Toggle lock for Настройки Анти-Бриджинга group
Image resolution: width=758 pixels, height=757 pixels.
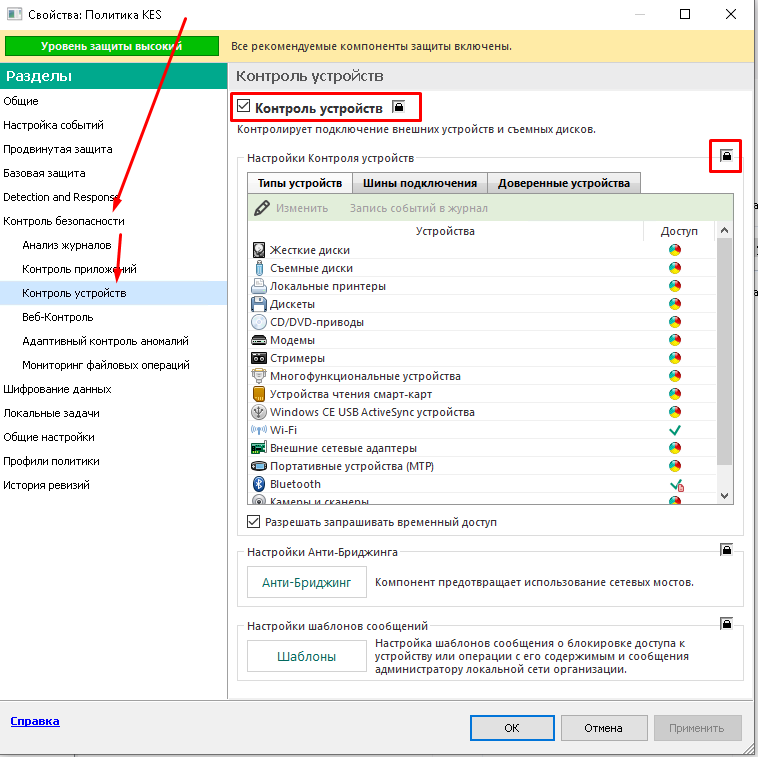[x=726, y=550]
